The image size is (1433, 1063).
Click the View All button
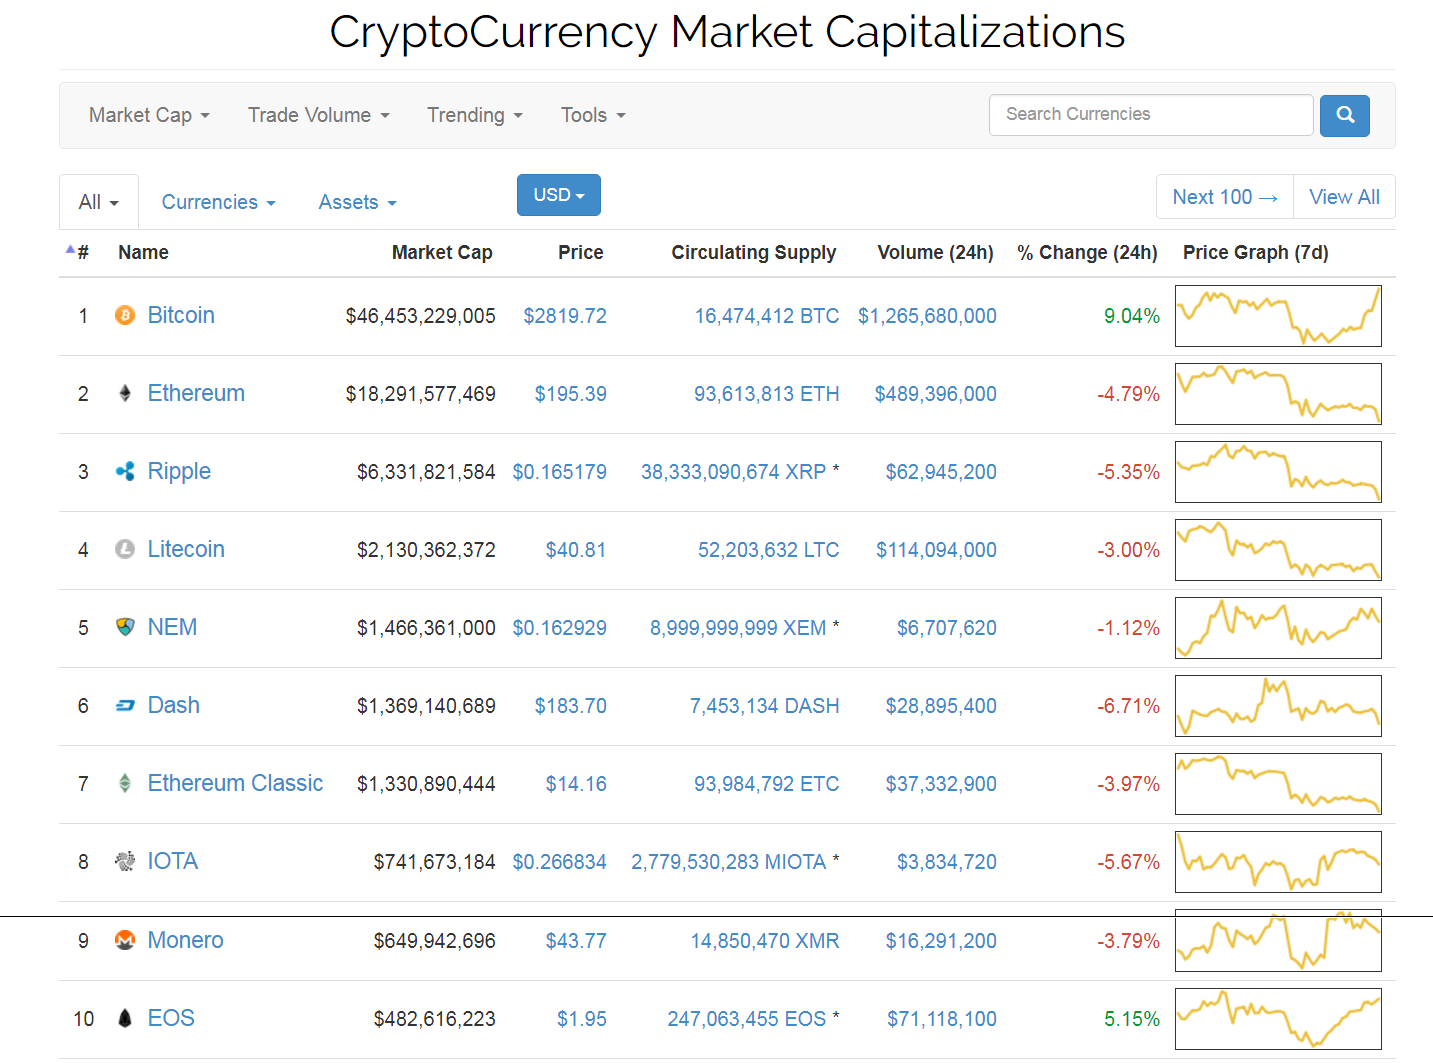pos(1344,197)
